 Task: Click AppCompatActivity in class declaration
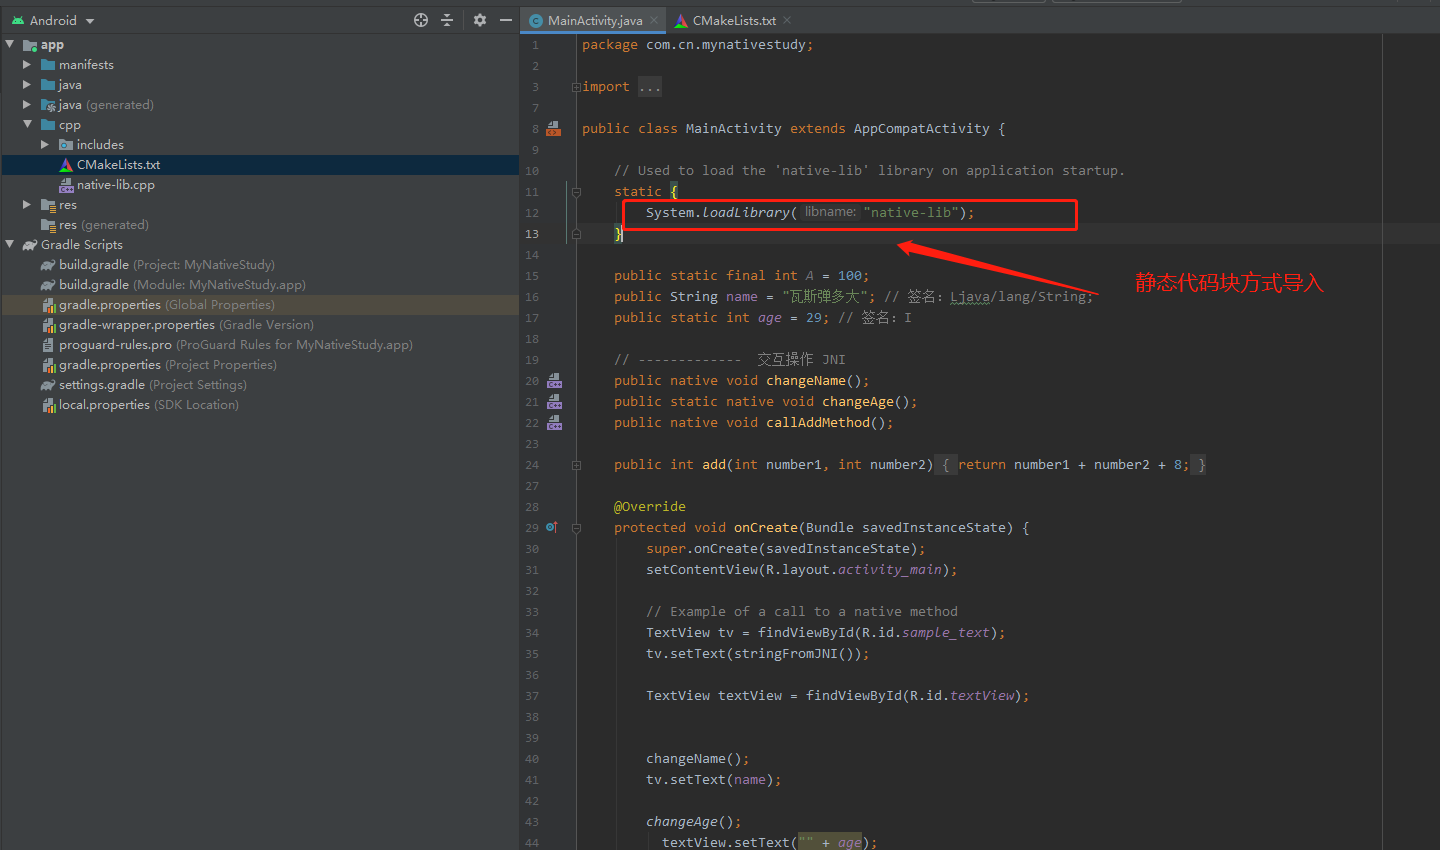pos(921,128)
